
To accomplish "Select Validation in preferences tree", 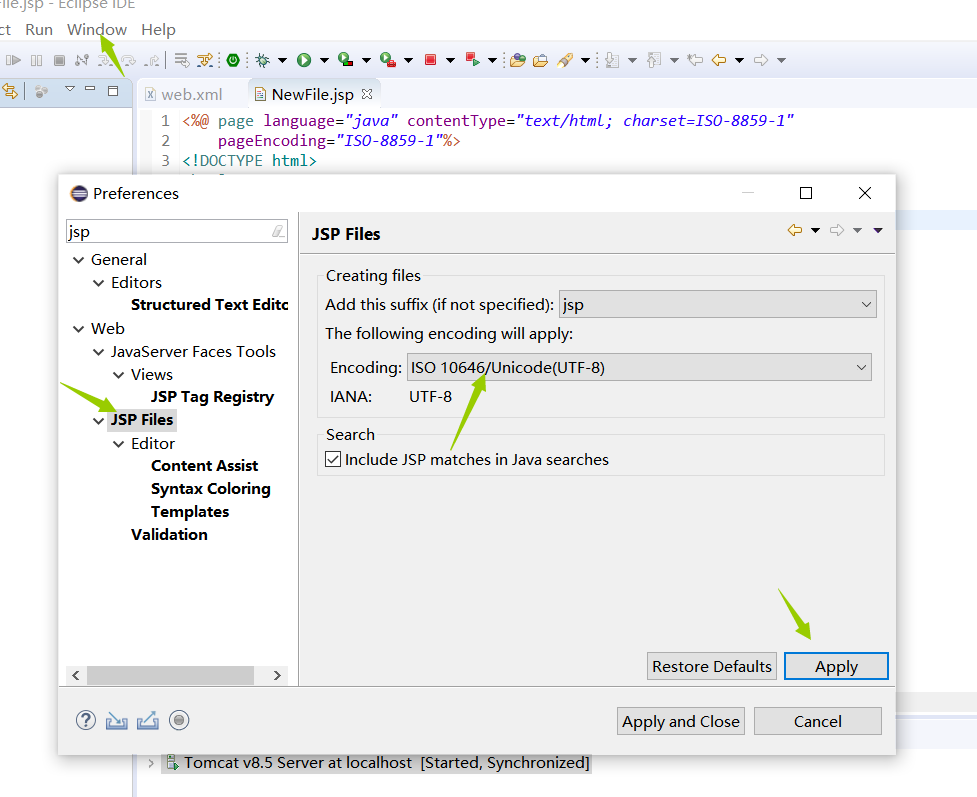I will [x=169, y=535].
